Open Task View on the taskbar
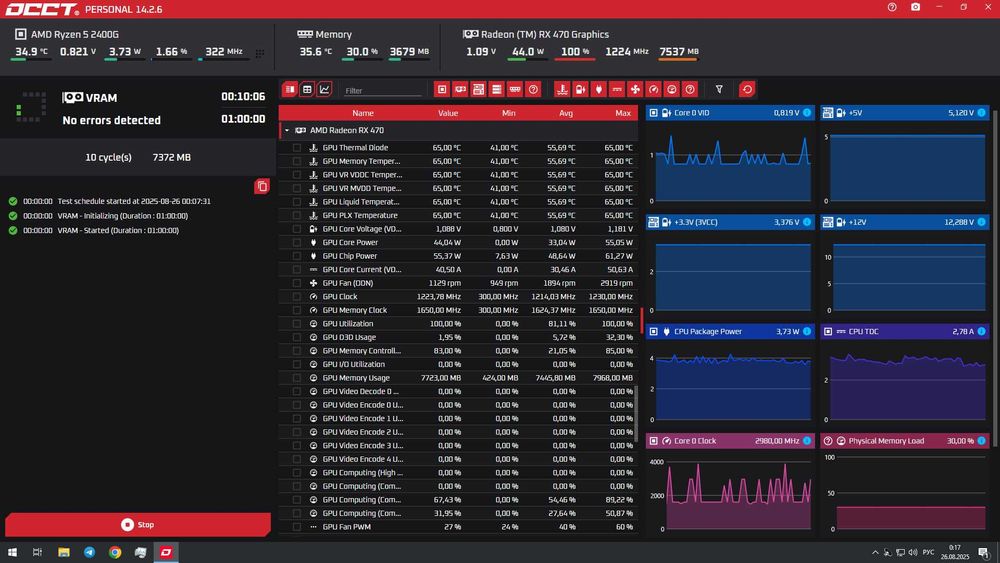Image resolution: width=1000 pixels, height=563 pixels. 38,552
